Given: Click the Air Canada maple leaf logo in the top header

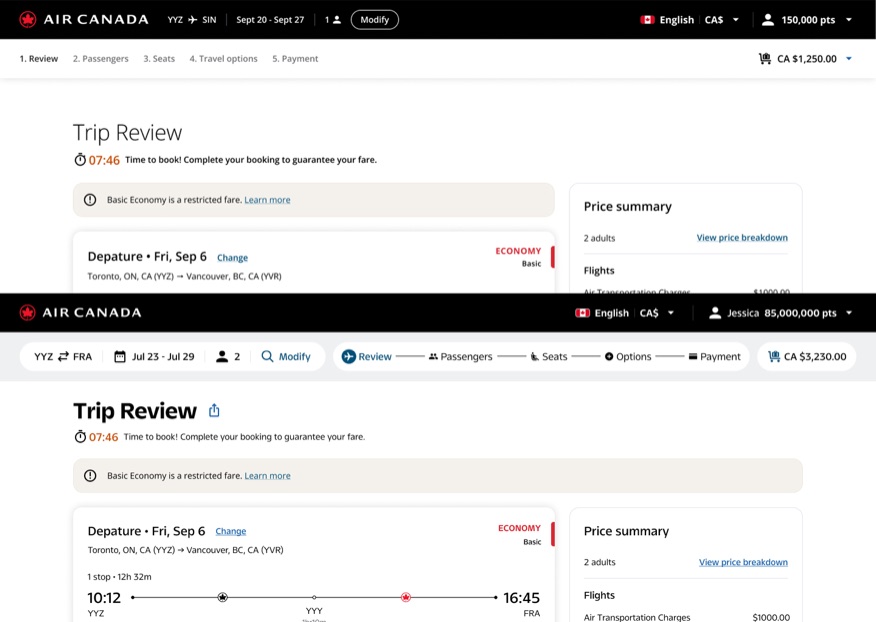Looking at the screenshot, I should point(27,20).
